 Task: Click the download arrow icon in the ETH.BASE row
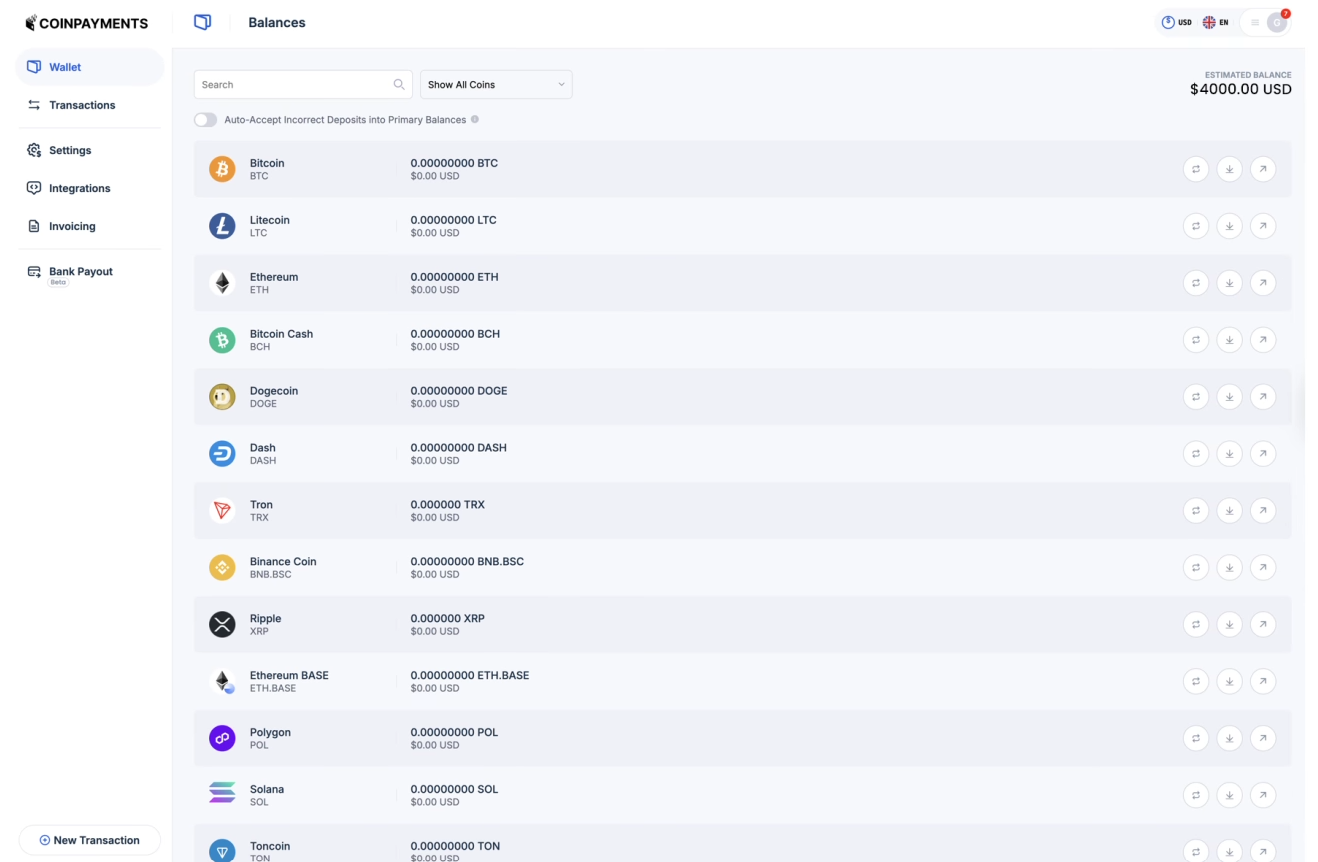(x=1229, y=682)
